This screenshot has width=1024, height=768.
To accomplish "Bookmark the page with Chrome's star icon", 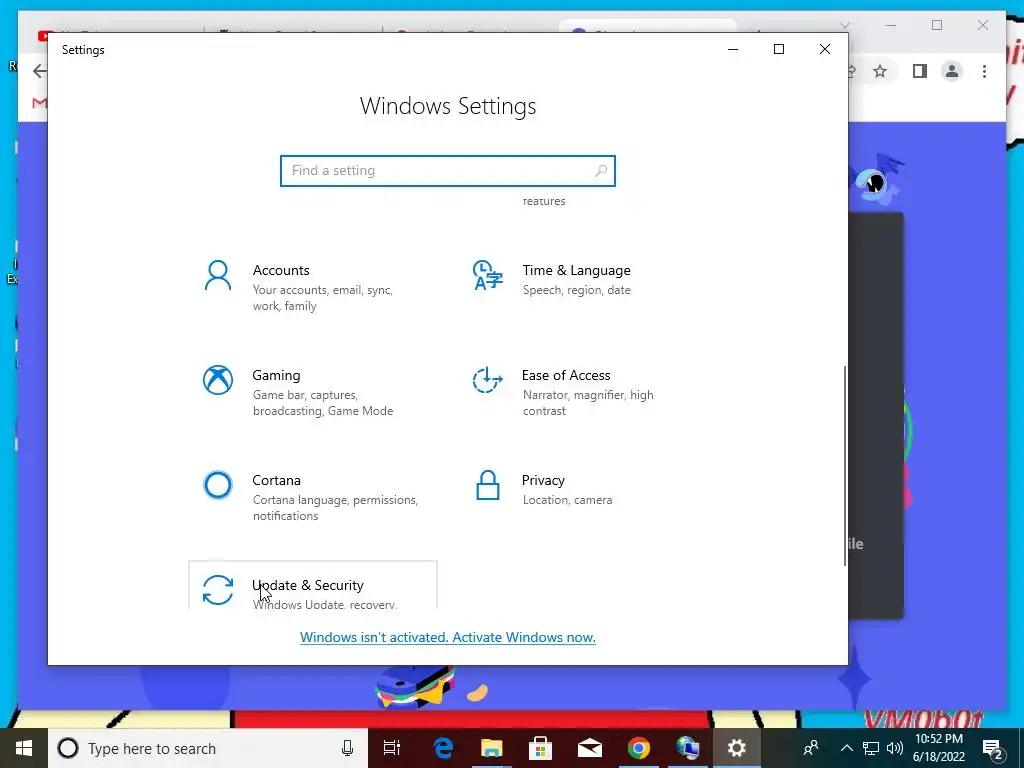I will (880, 71).
